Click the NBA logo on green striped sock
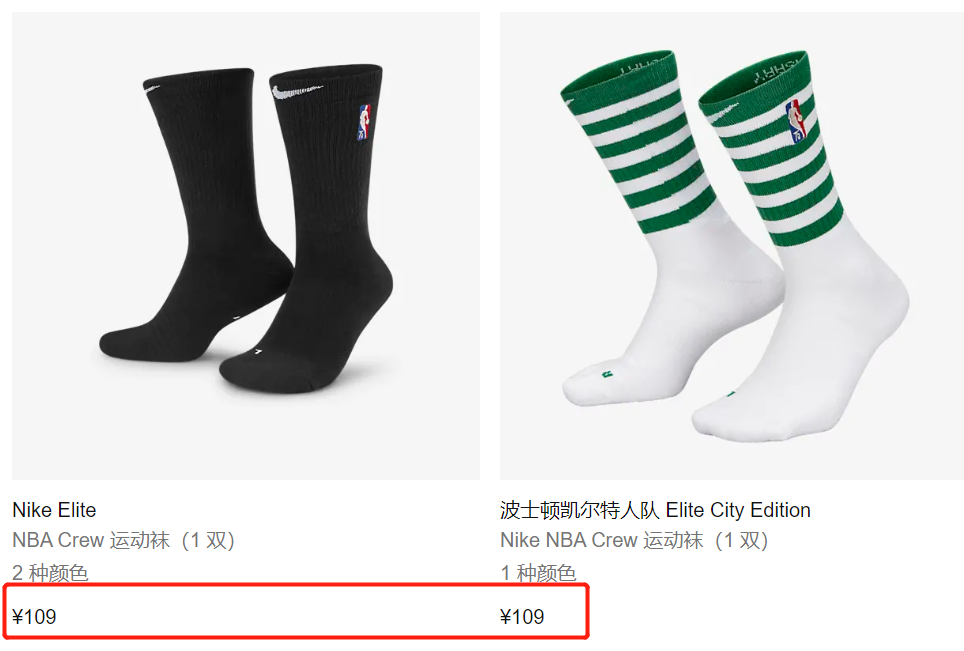Viewport: 964px width, 651px height. (x=795, y=122)
